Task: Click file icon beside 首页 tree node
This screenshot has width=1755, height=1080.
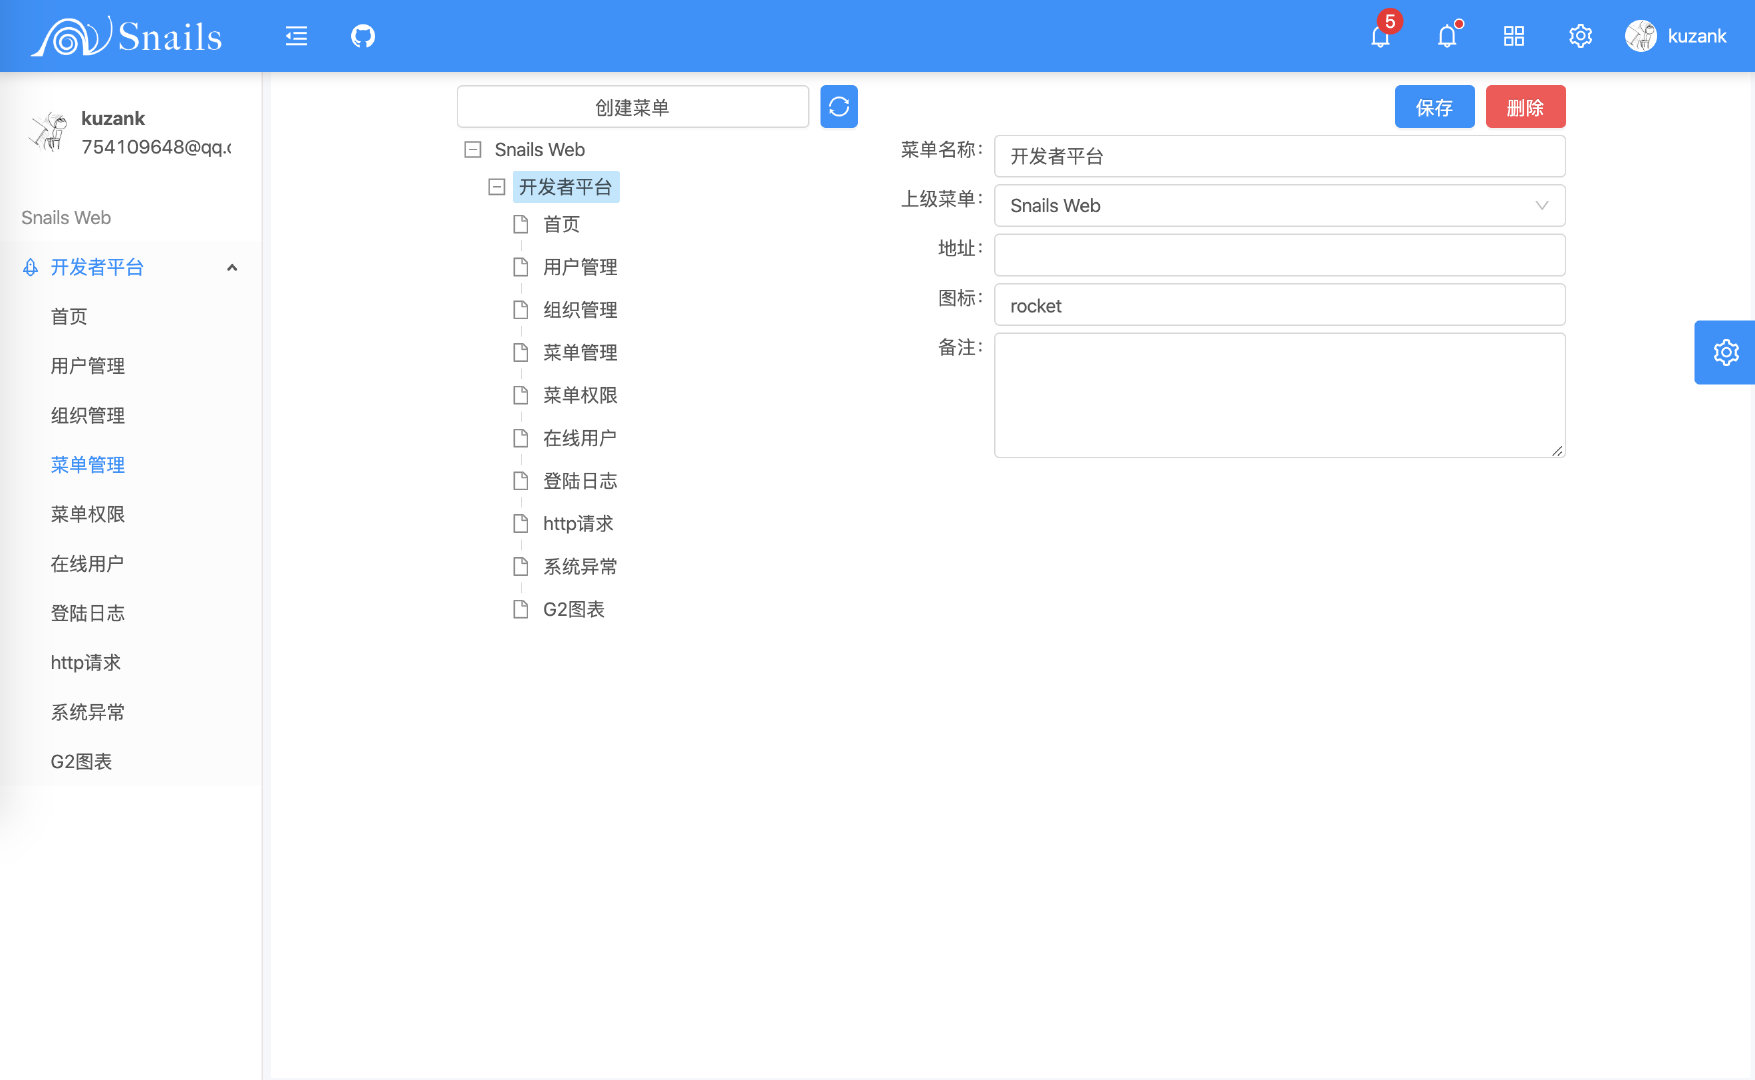Action: pos(520,224)
